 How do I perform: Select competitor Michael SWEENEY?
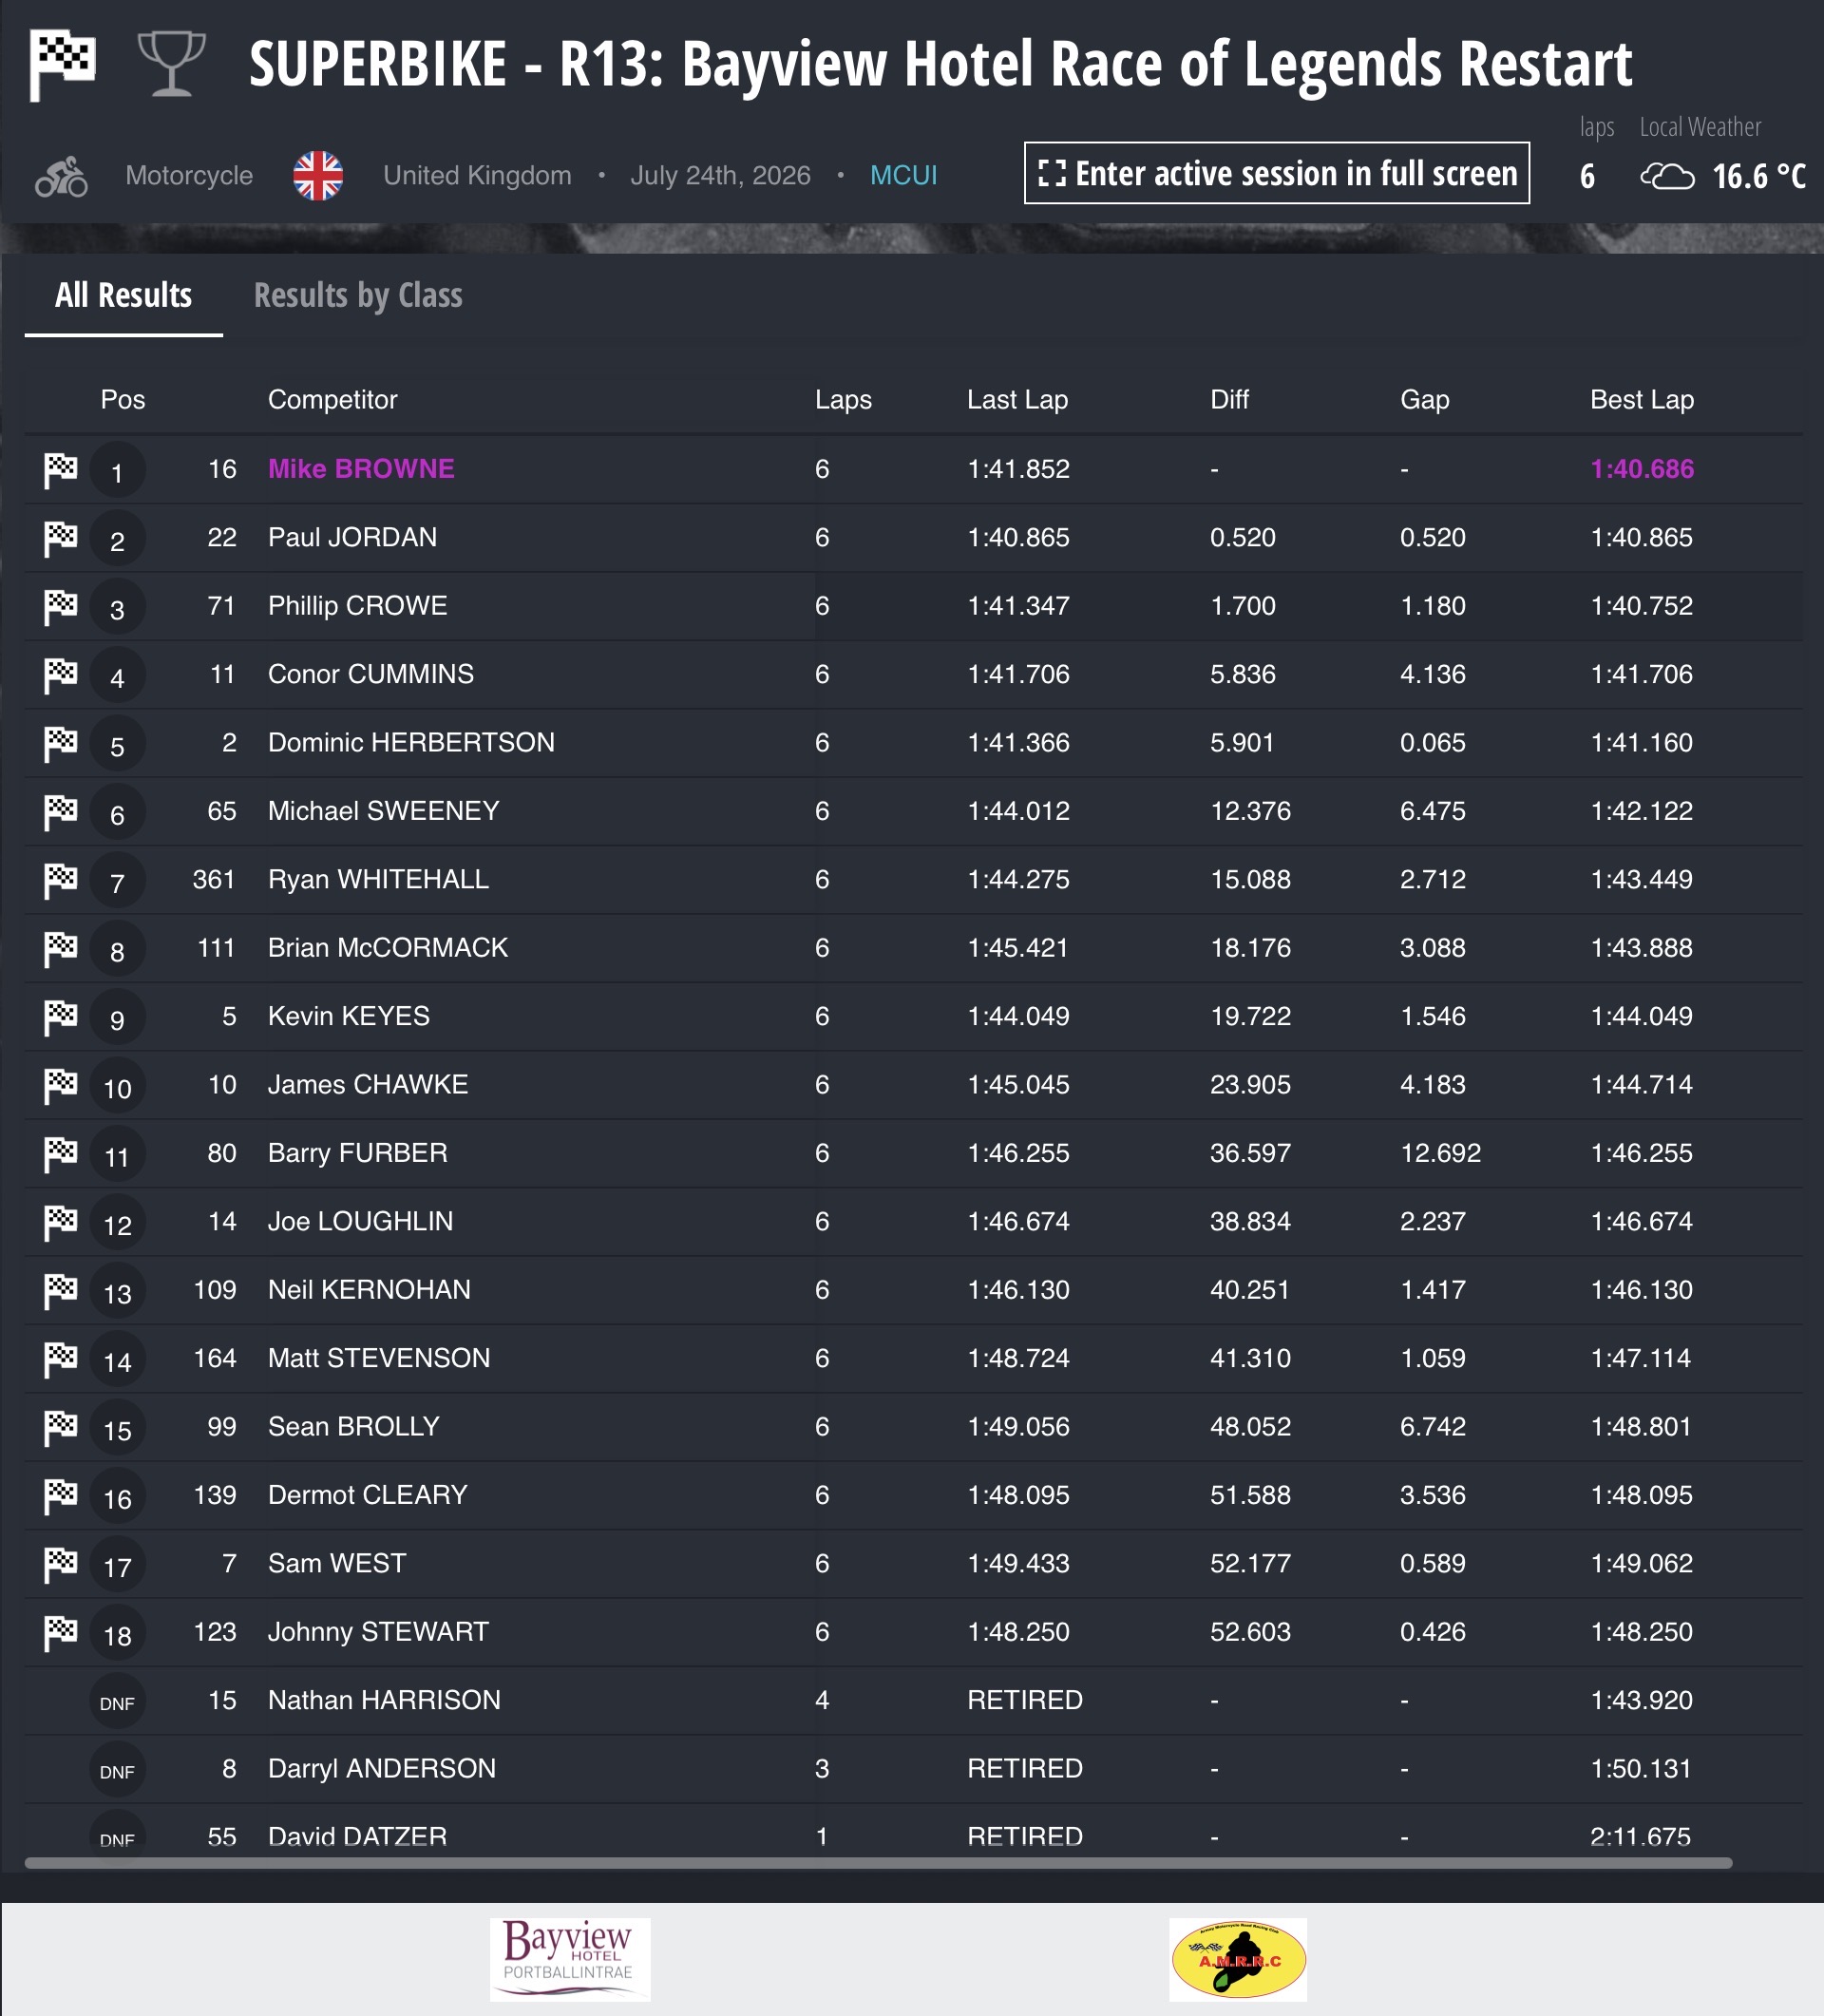383,811
